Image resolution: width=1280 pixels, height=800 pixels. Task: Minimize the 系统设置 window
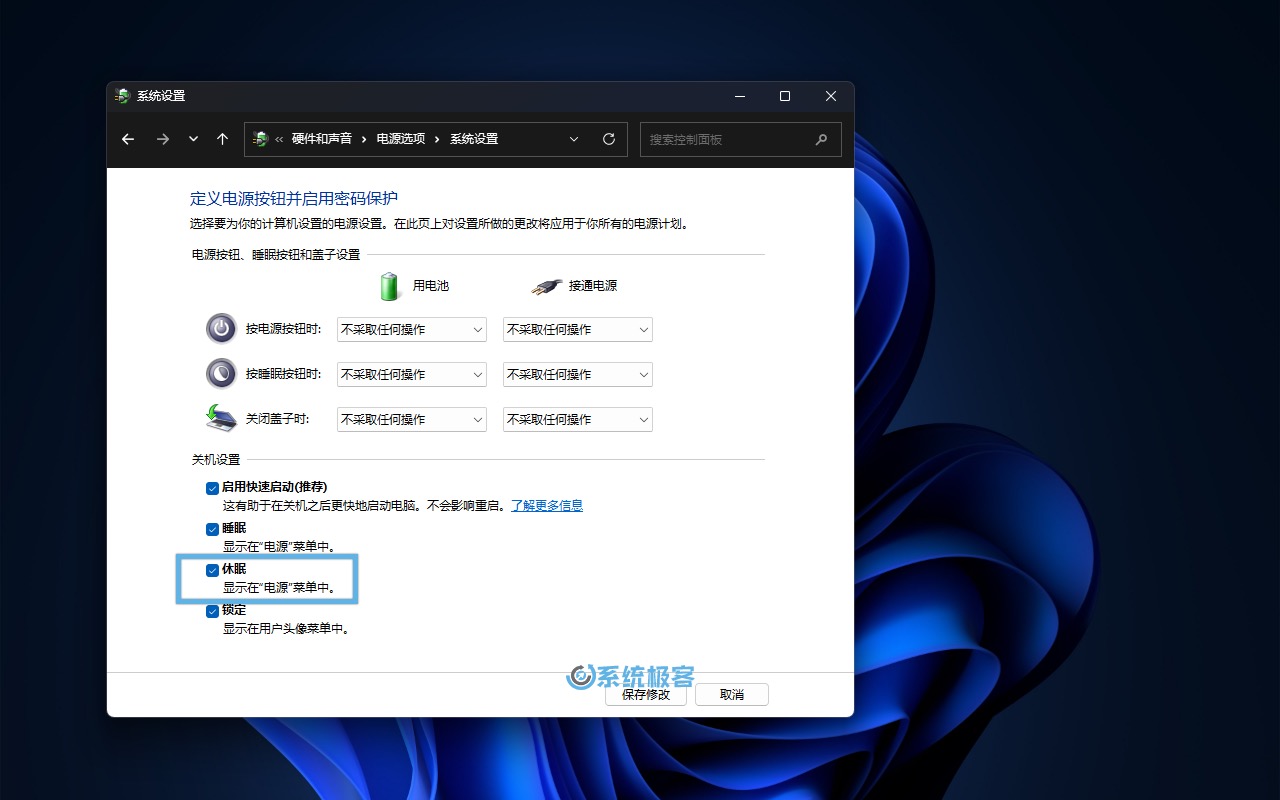(739, 96)
